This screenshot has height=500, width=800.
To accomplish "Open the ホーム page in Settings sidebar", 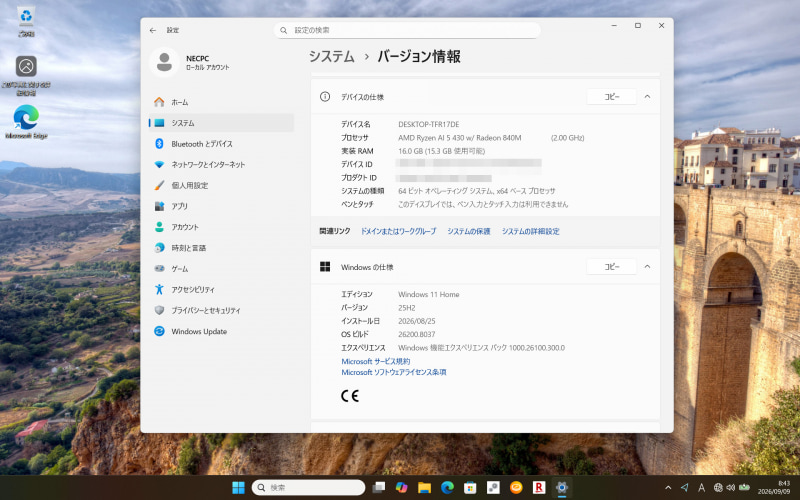I will (x=221, y=102).
